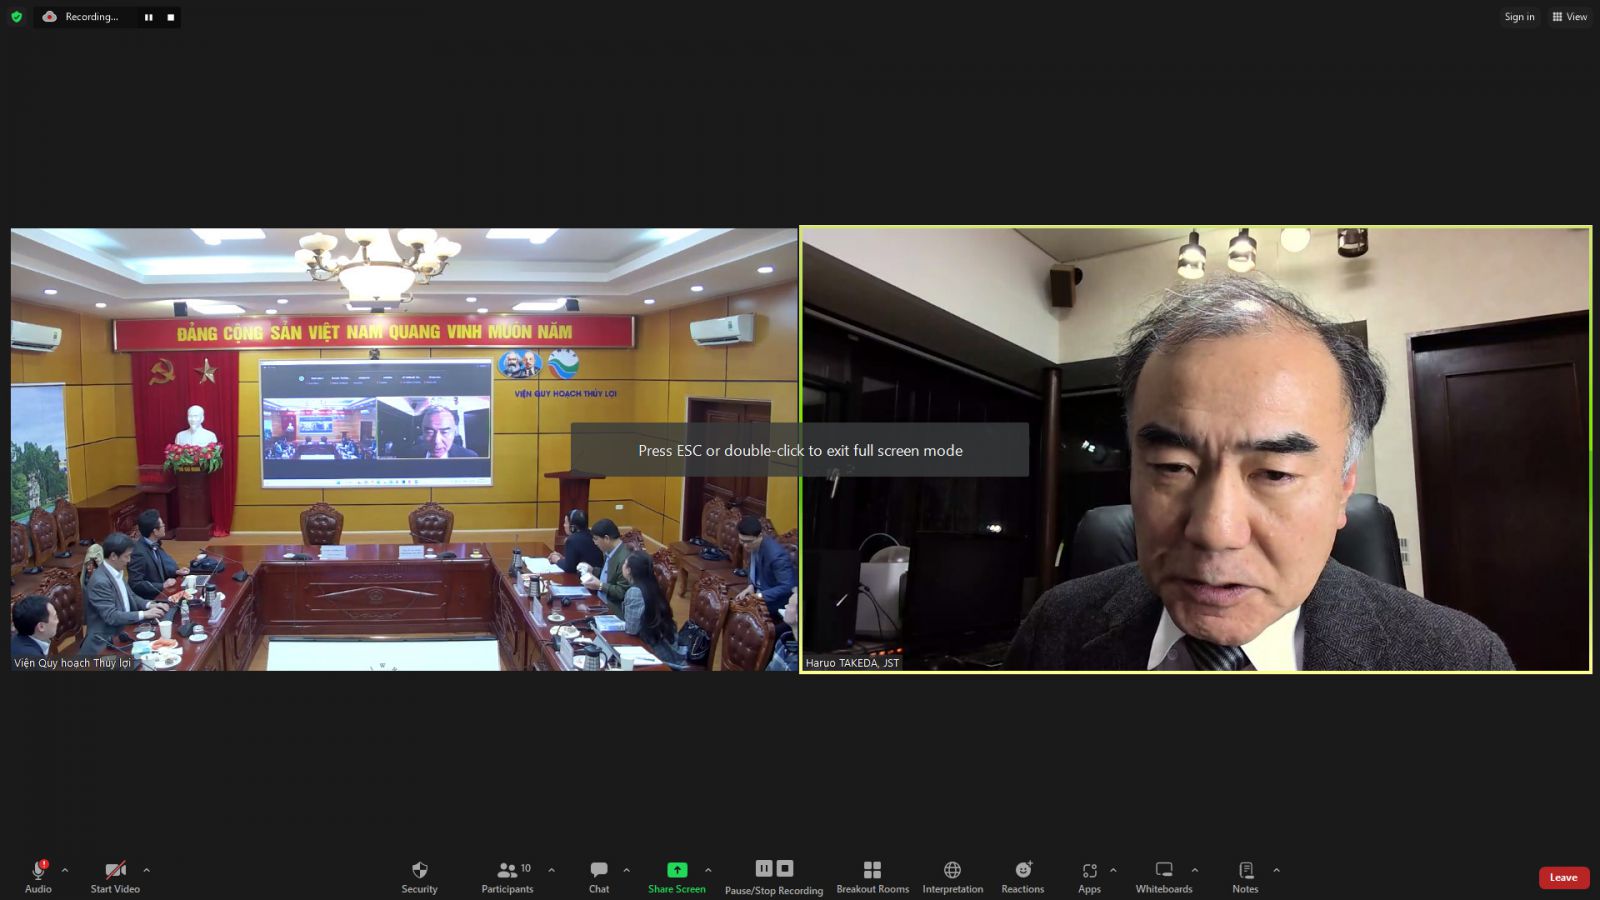This screenshot has height=900, width=1600.
Task: Open Breakout Rooms
Action: tap(872, 876)
